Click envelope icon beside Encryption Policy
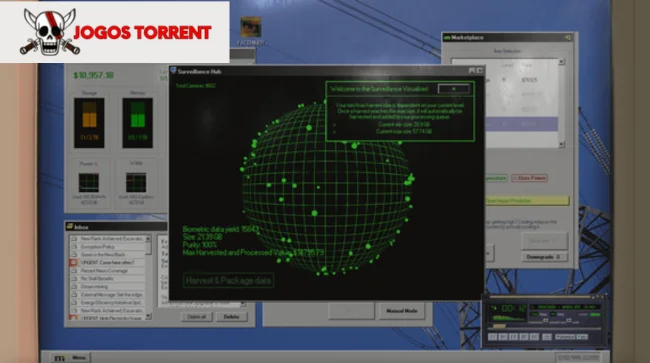Screen dimensions: 650x363 point(74,247)
